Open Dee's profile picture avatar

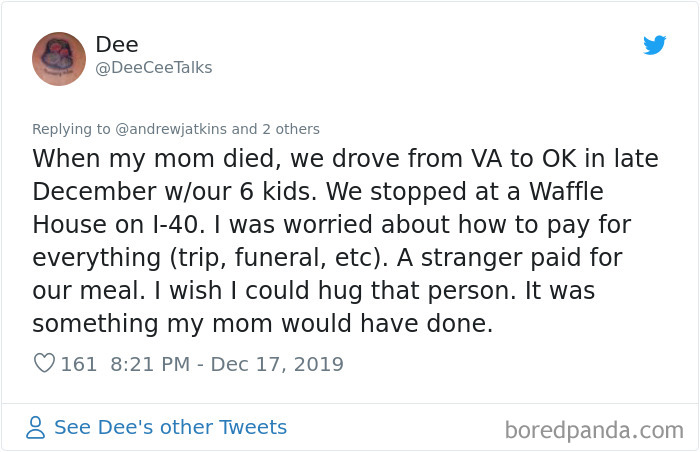[x=59, y=57]
